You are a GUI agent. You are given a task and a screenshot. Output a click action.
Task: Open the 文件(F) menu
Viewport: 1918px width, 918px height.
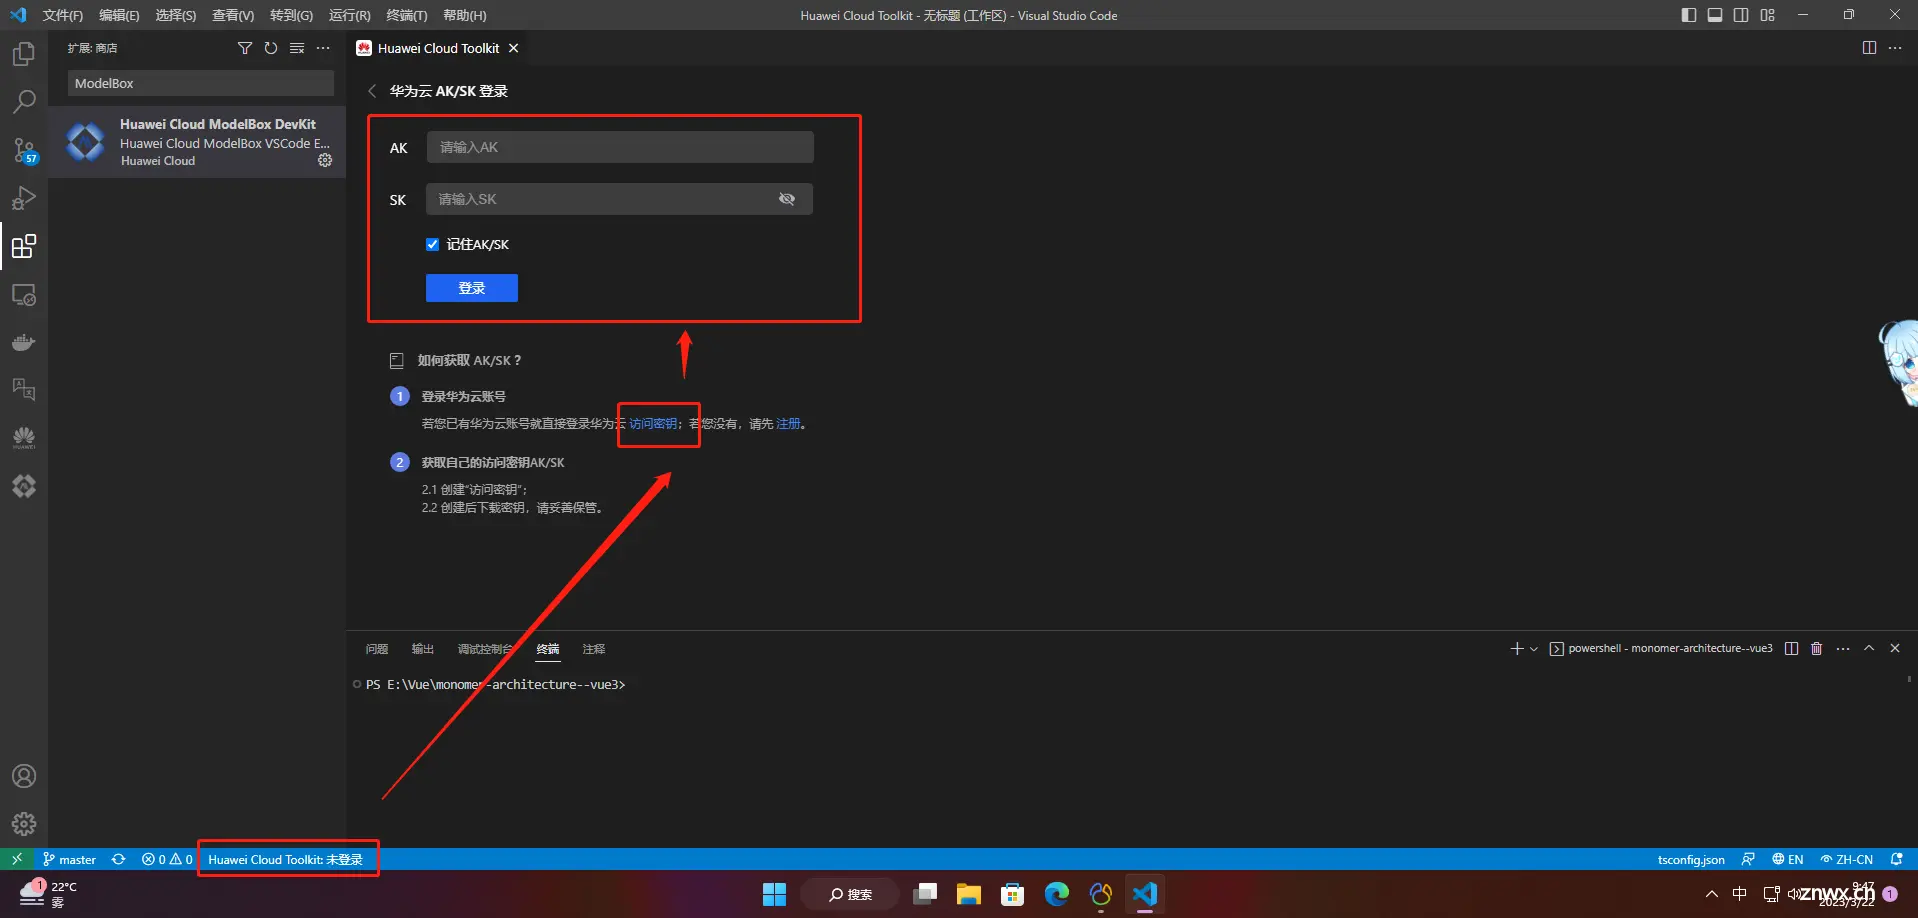pyautogui.click(x=63, y=15)
